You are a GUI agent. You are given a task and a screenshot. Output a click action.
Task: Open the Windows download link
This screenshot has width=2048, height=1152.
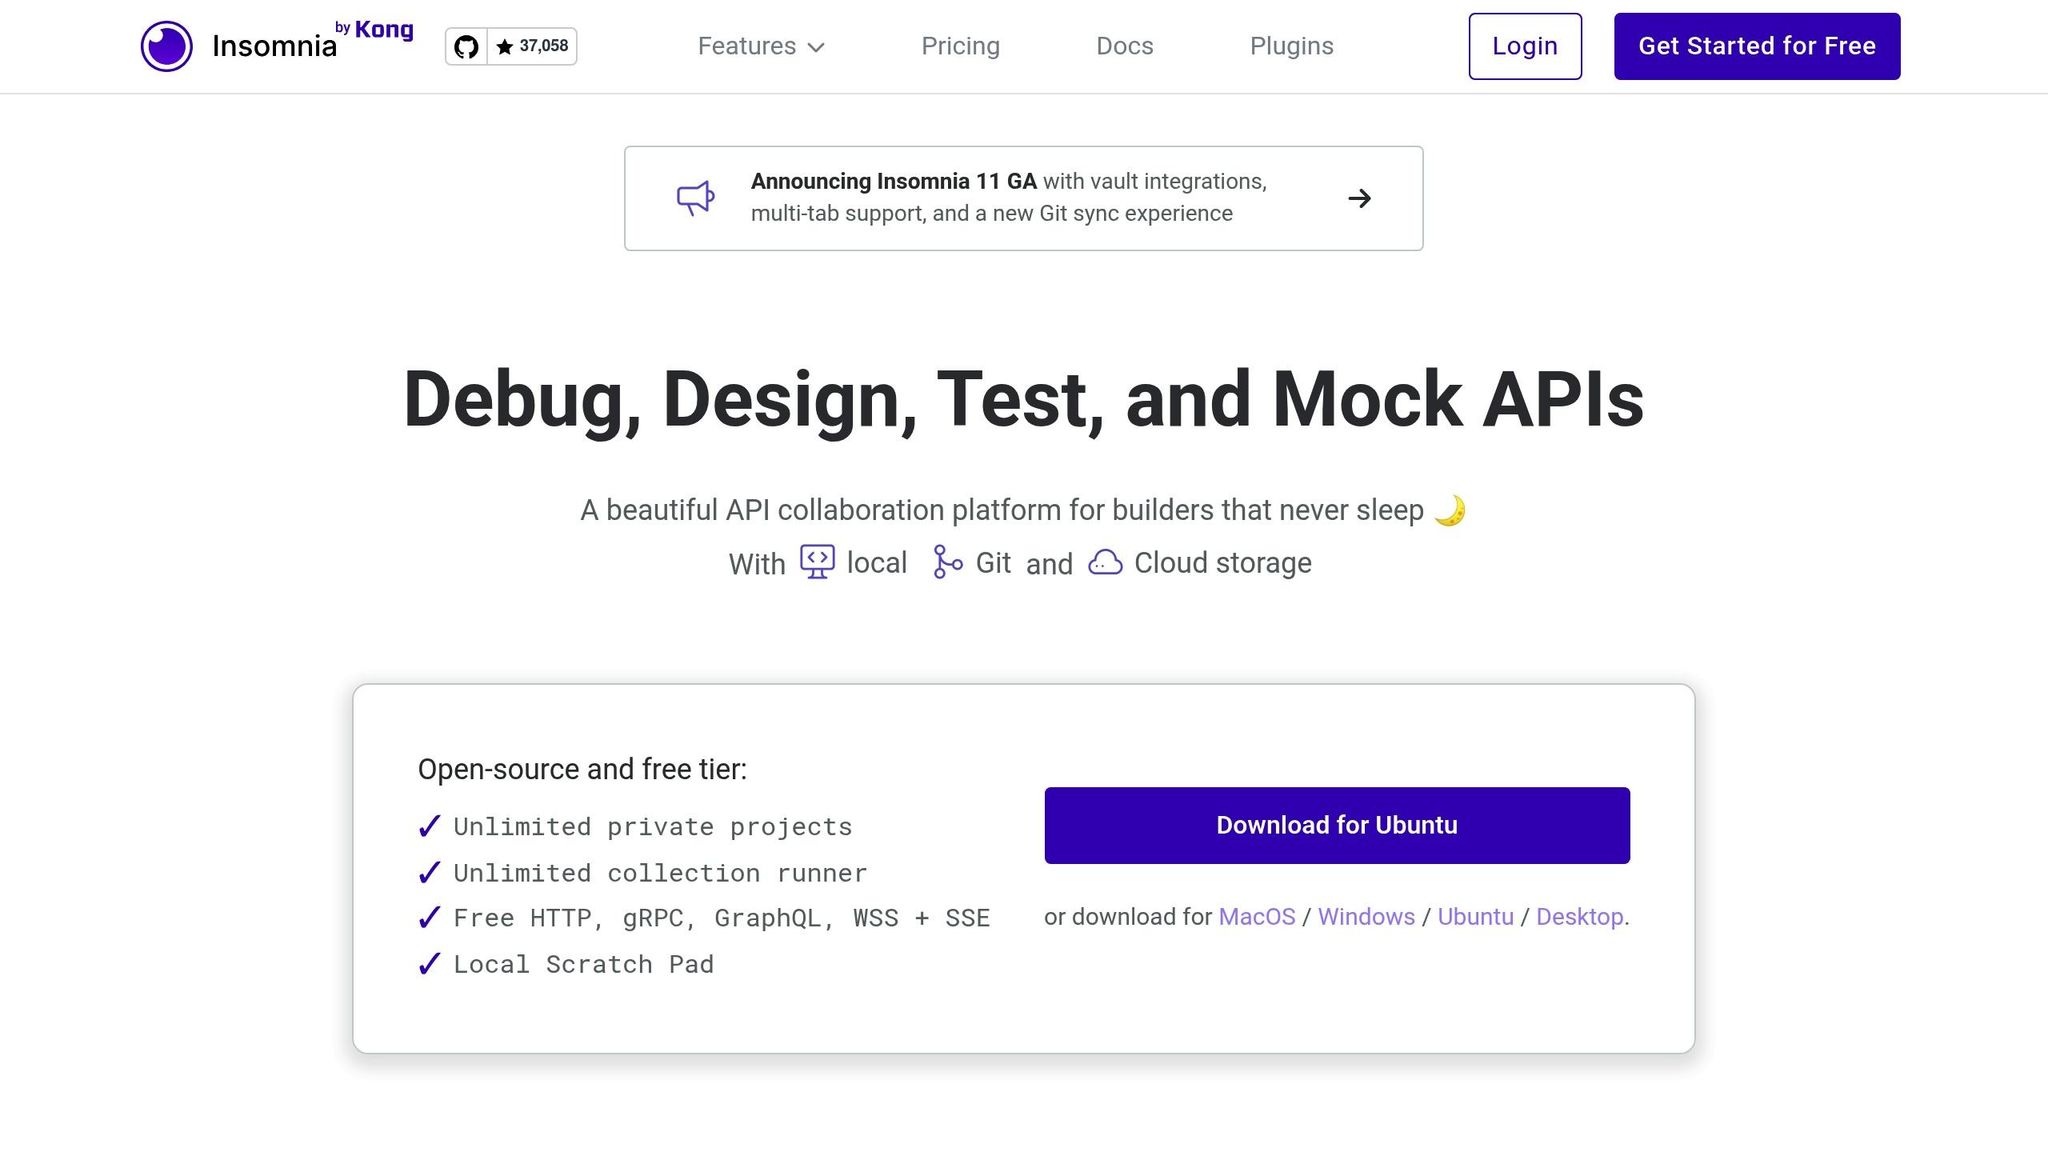point(1366,917)
